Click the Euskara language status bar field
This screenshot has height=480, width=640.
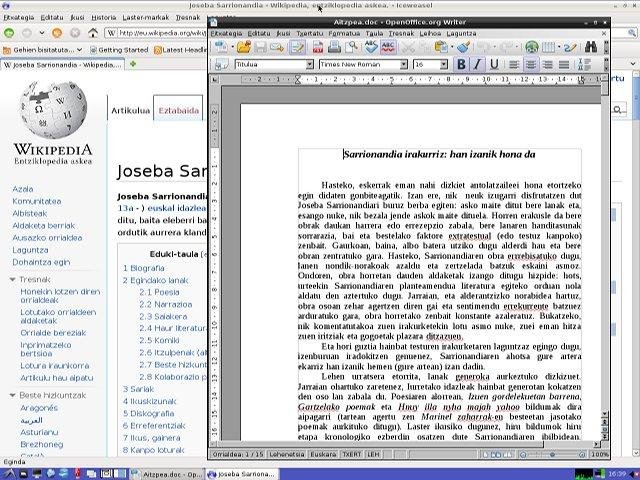[322, 454]
